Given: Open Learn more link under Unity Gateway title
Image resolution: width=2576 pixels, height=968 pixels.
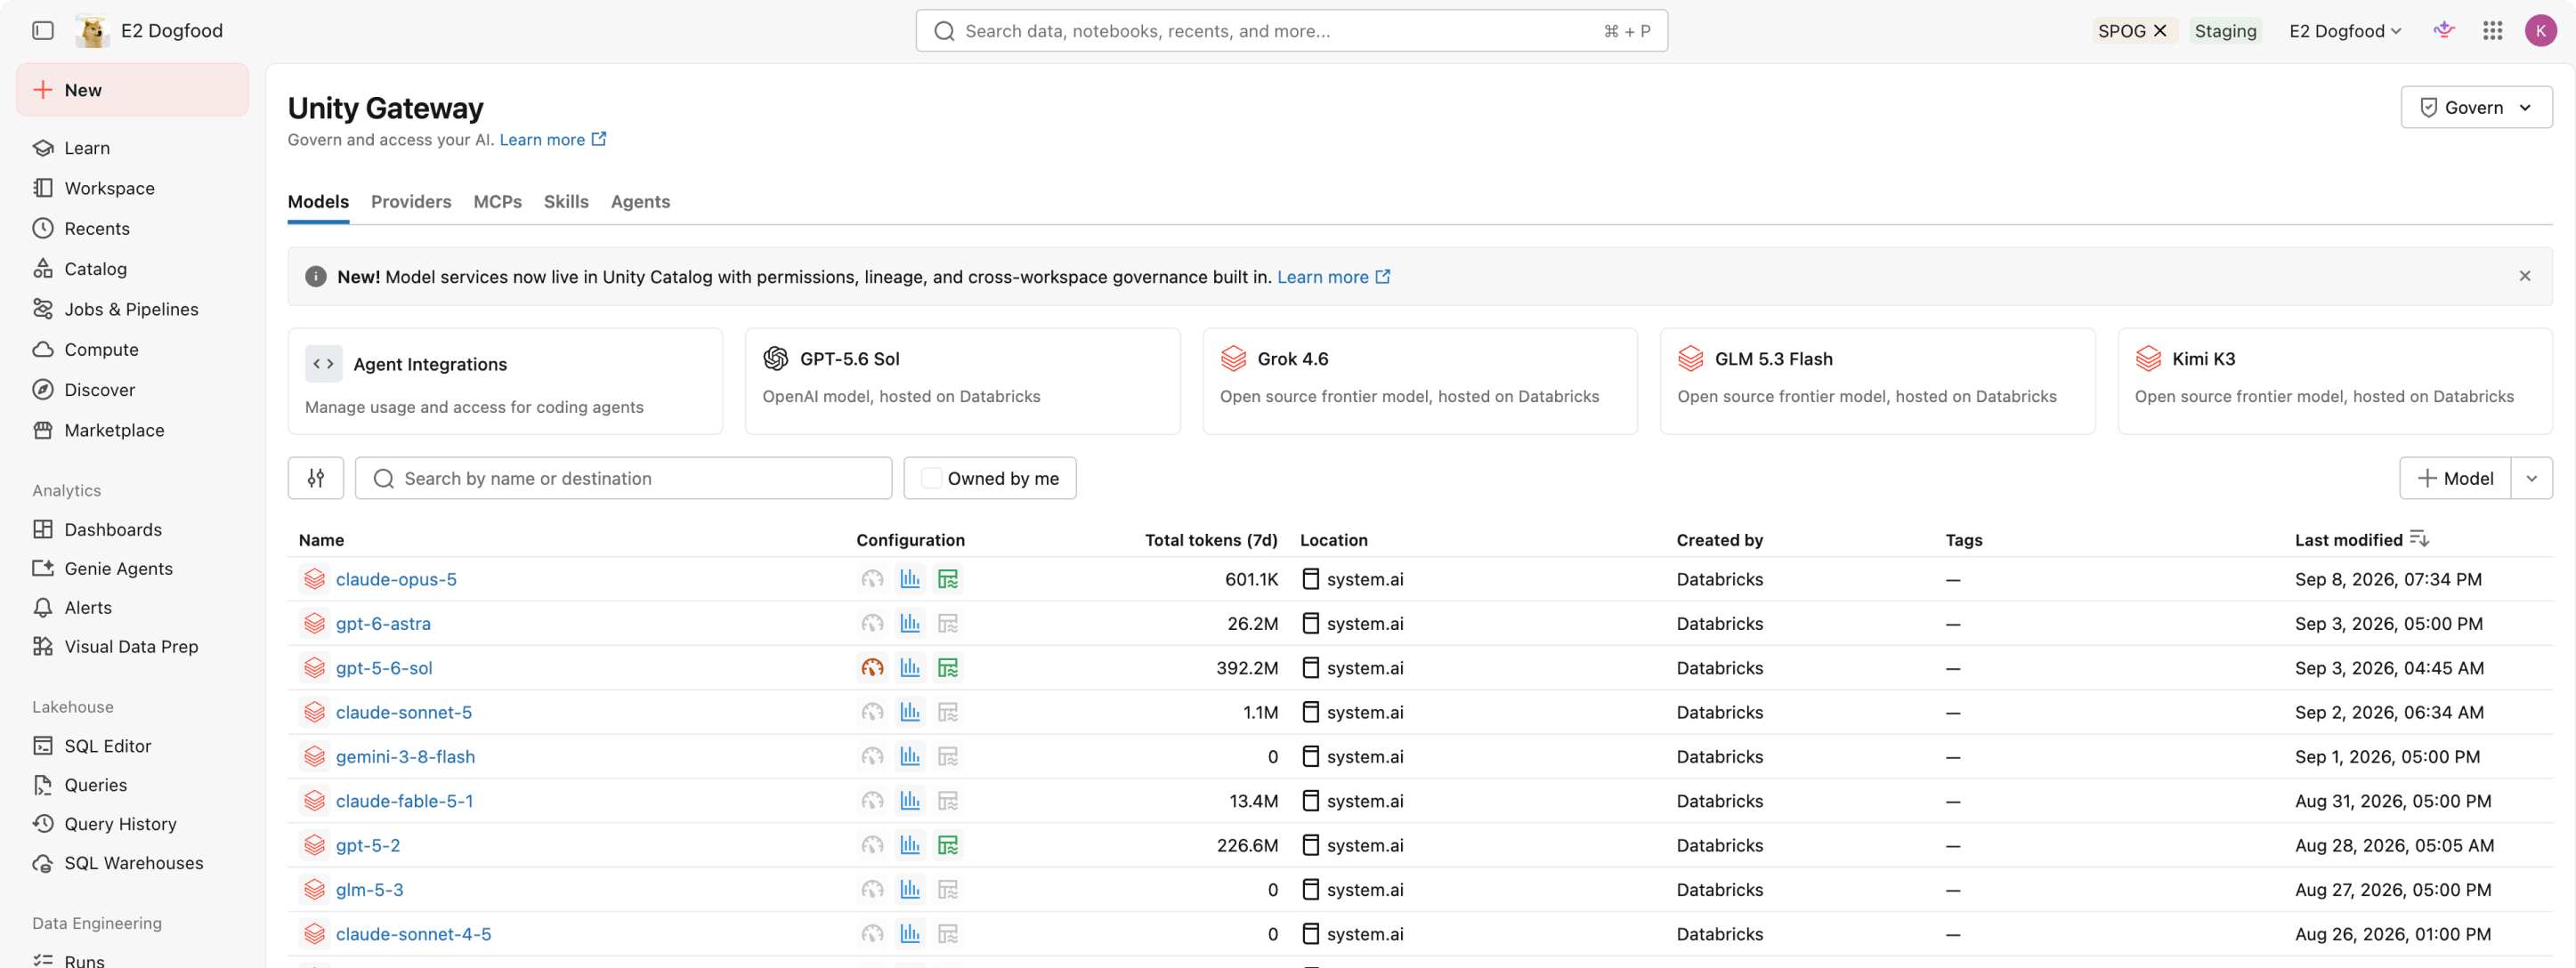Looking at the screenshot, I should tap(552, 140).
